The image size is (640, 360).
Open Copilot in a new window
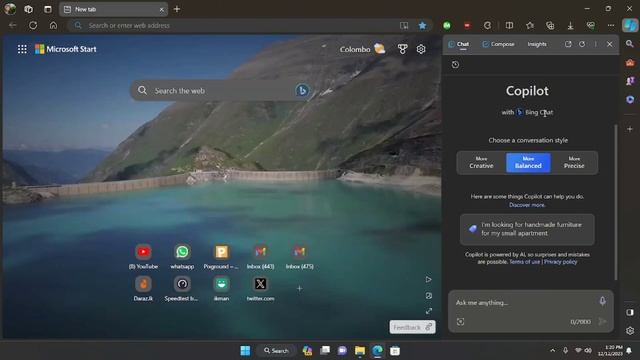point(568,44)
